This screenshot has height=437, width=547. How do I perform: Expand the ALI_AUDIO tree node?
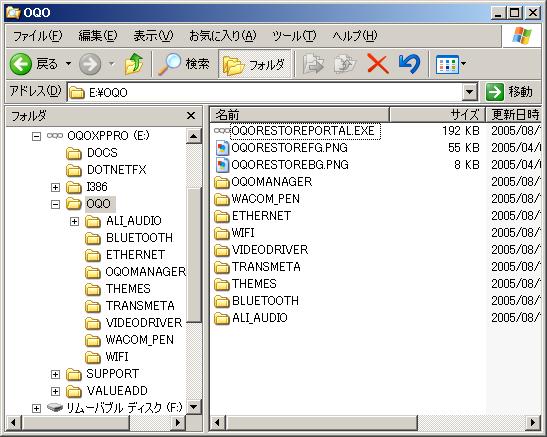click(74, 221)
